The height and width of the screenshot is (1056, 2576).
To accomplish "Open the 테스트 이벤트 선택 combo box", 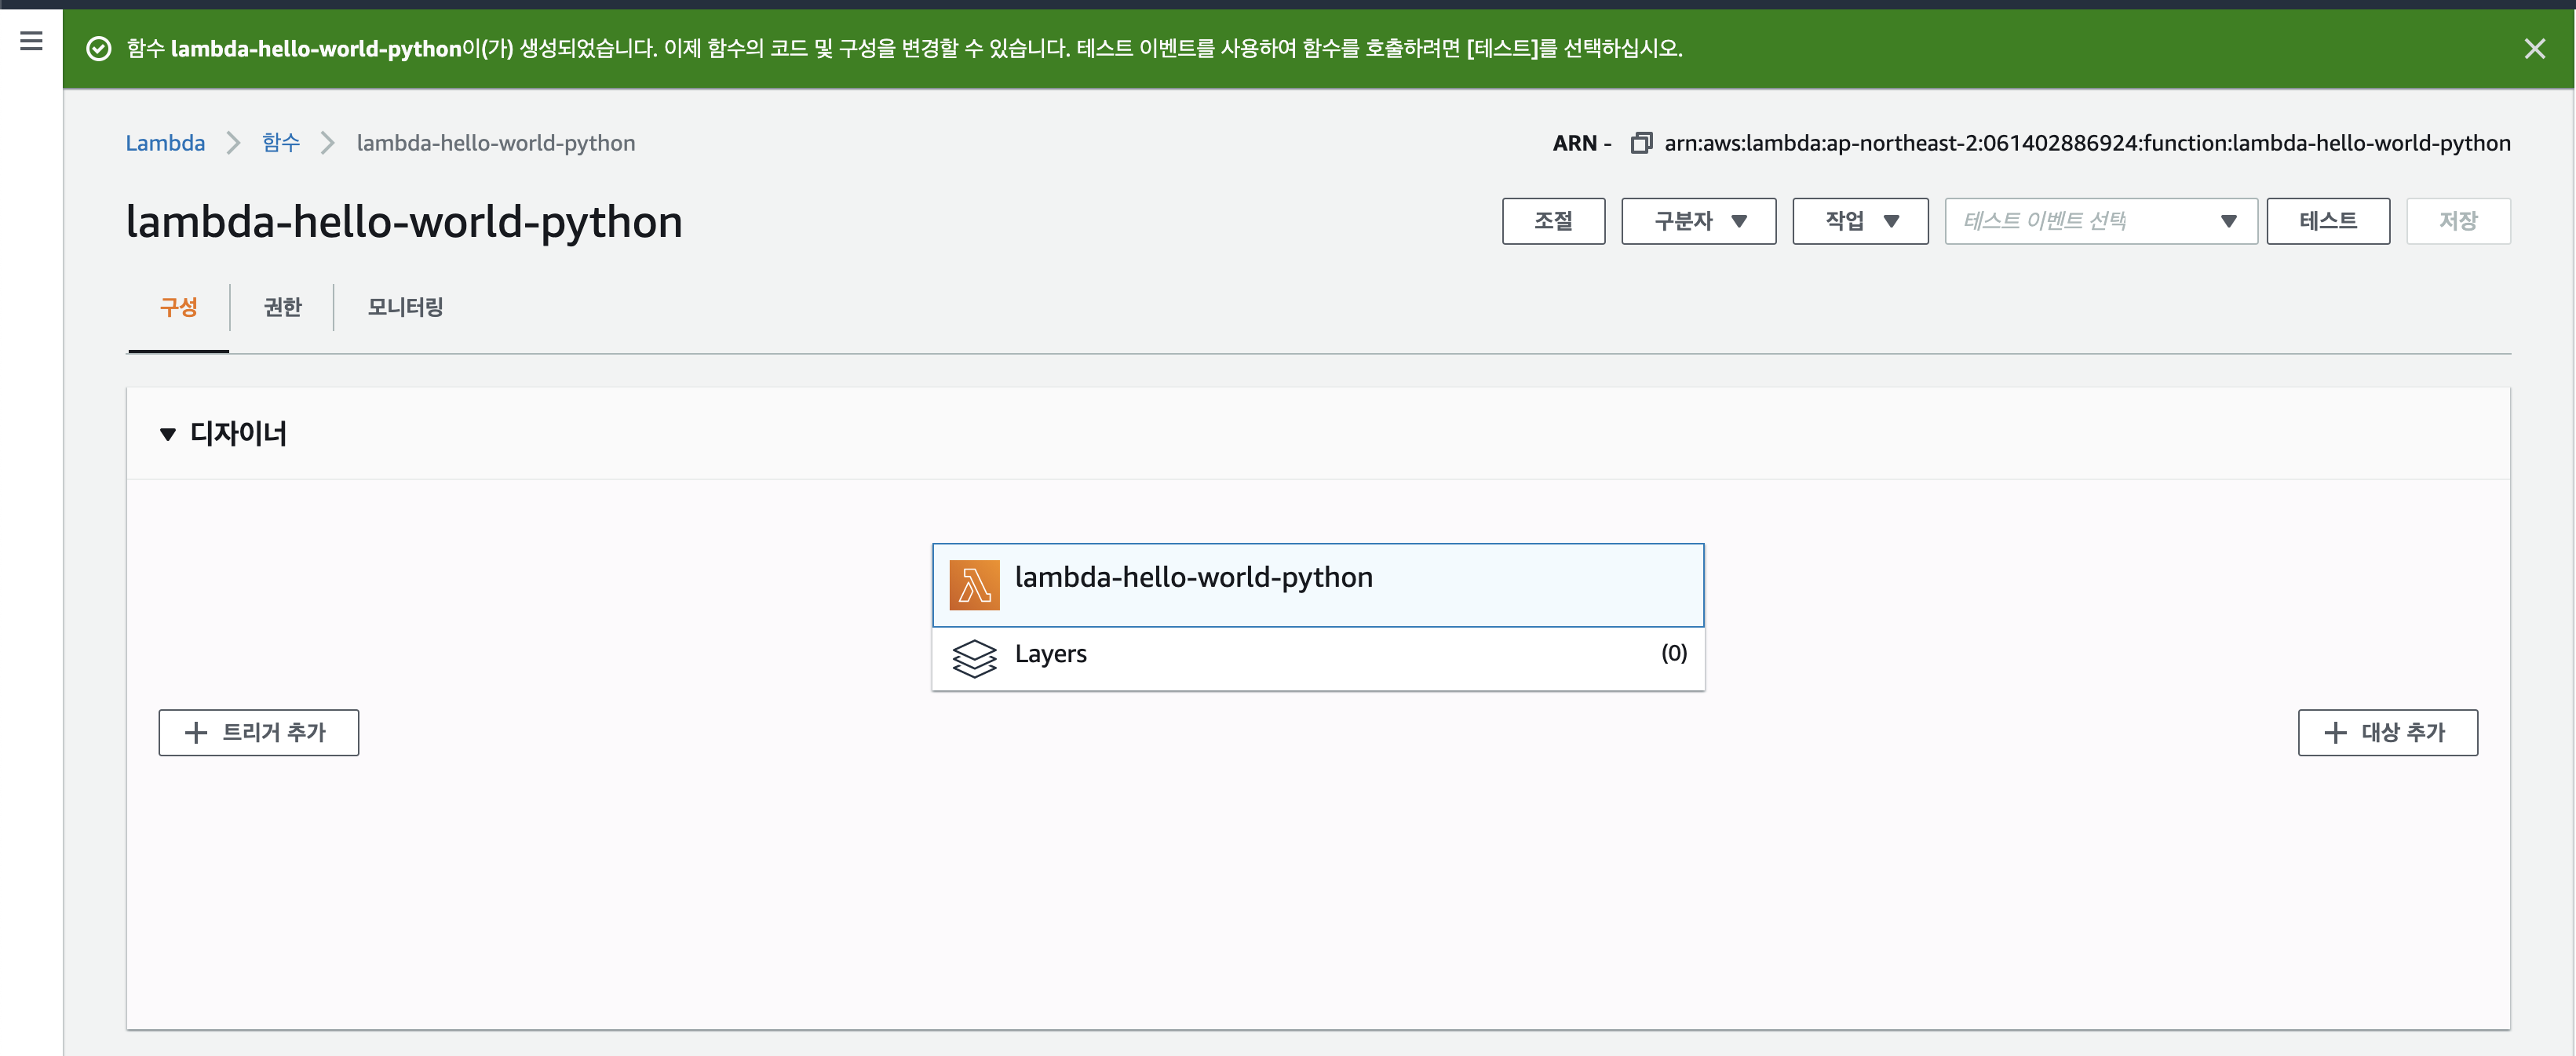I will (x=2100, y=221).
